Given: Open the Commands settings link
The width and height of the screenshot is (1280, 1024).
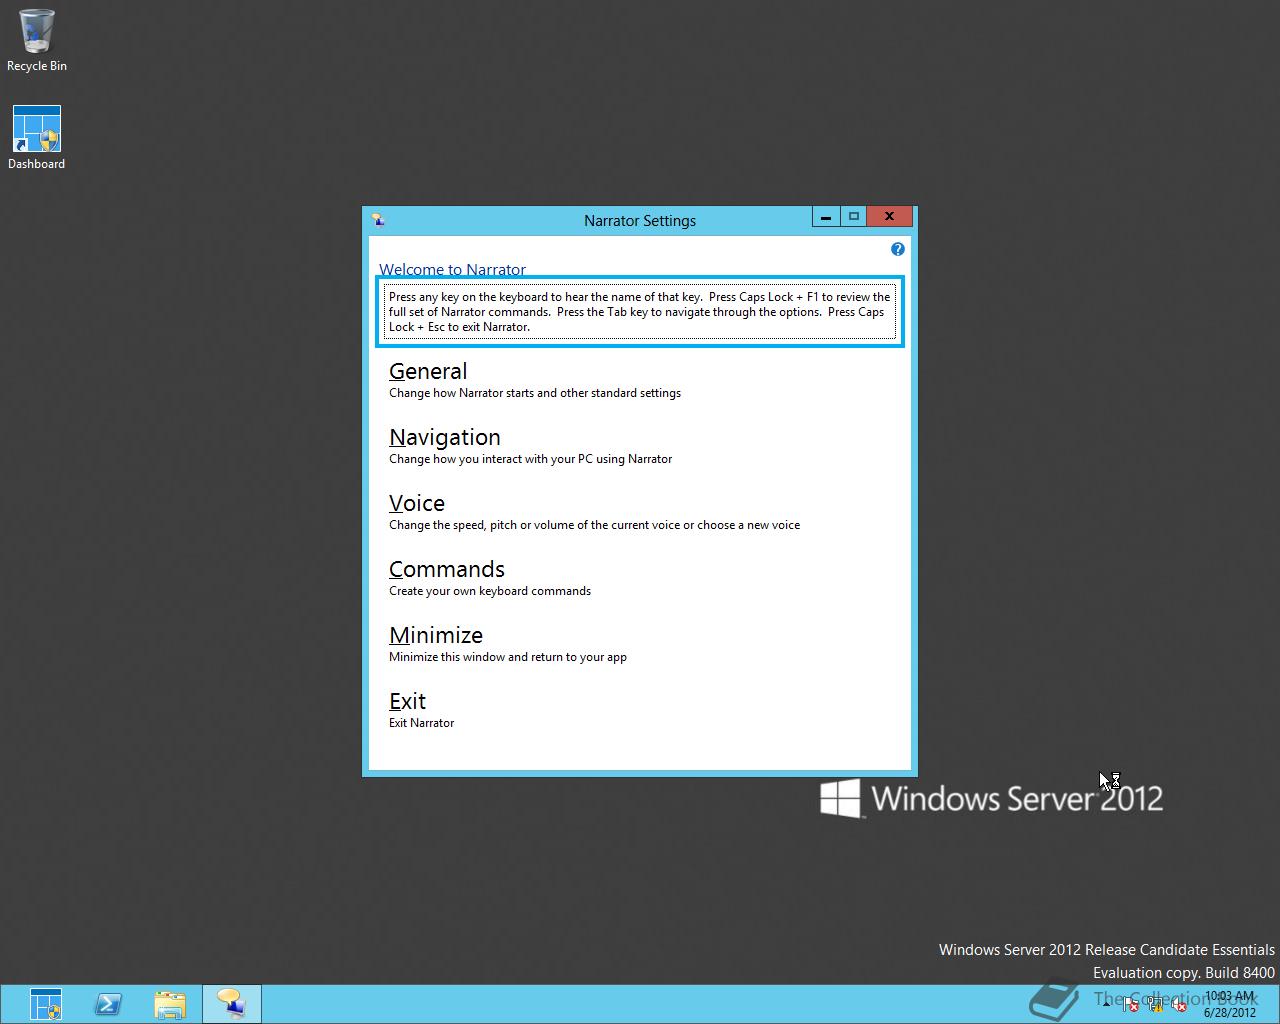Looking at the screenshot, I should [x=447, y=569].
